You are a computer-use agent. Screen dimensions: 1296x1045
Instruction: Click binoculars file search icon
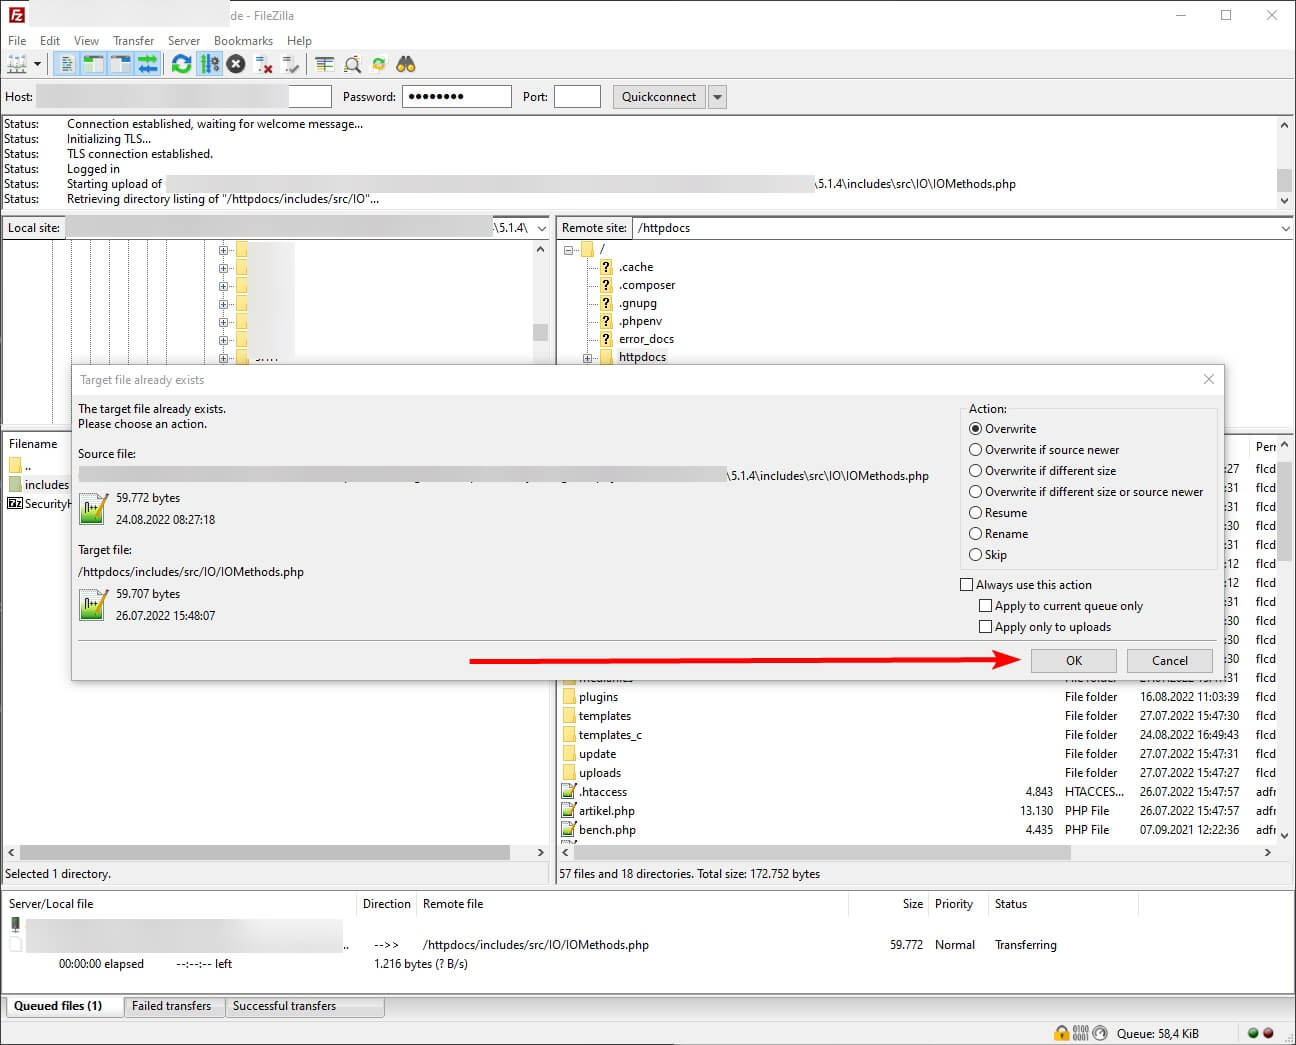(405, 64)
